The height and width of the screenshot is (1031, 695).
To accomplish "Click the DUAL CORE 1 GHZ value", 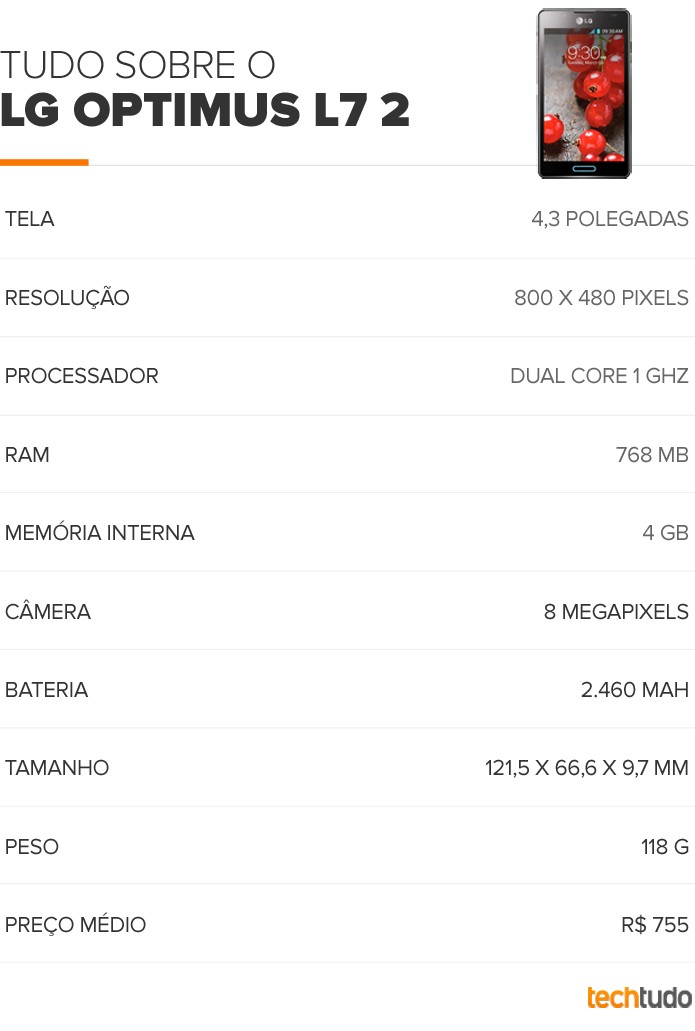I will coord(599,375).
